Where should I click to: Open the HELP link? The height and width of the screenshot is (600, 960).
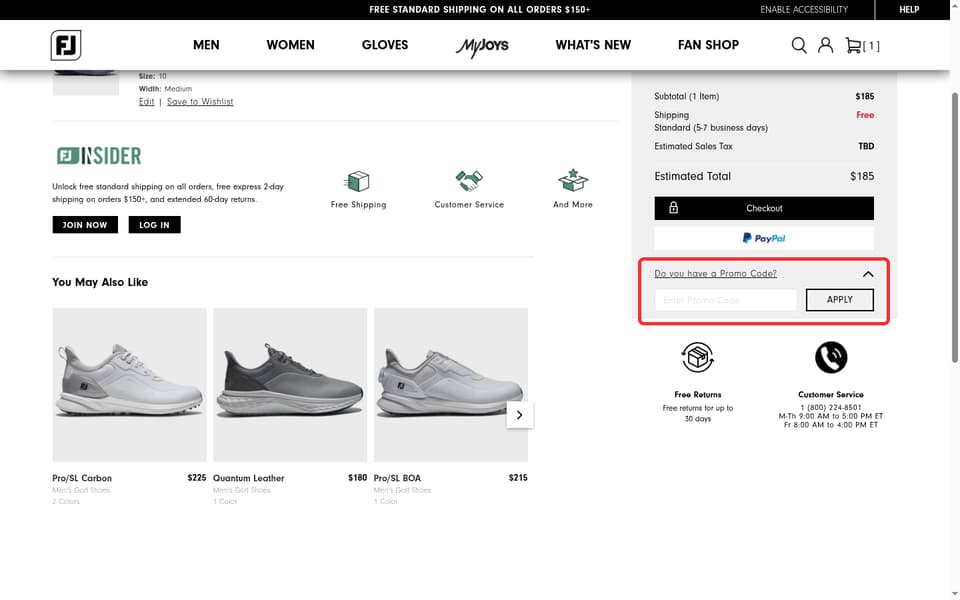pyautogui.click(x=909, y=10)
